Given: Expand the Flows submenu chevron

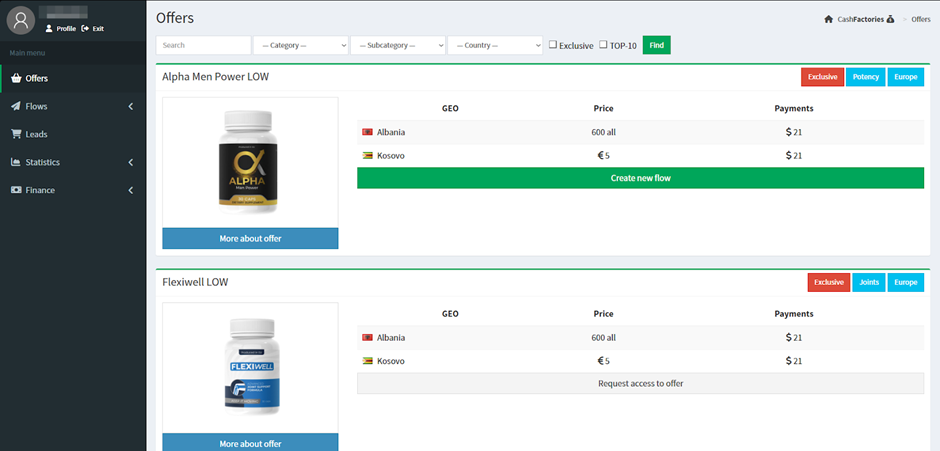Looking at the screenshot, I should point(131,106).
